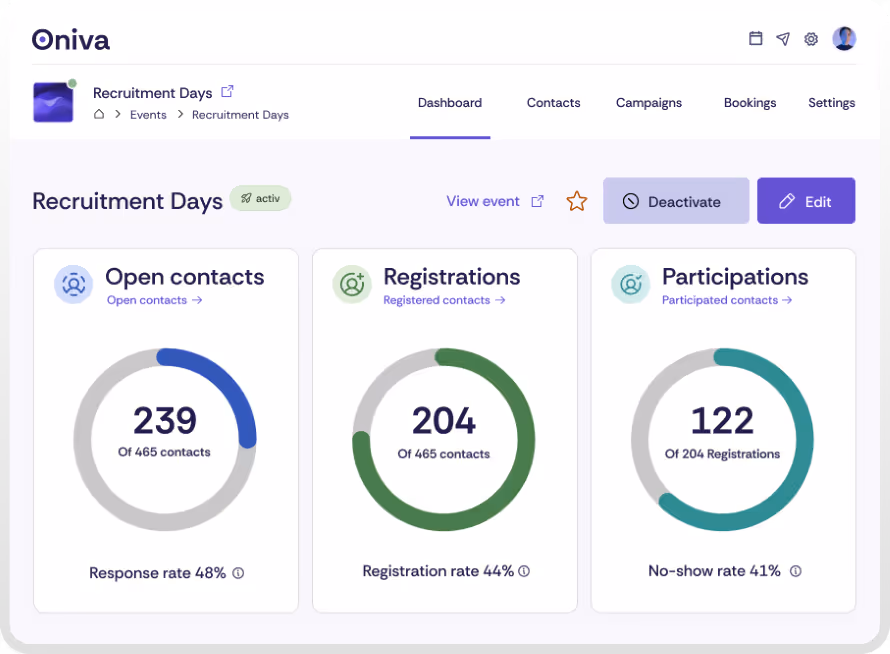
Task: Open the Recruitment Days event thumbnail
Action: tap(53, 101)
